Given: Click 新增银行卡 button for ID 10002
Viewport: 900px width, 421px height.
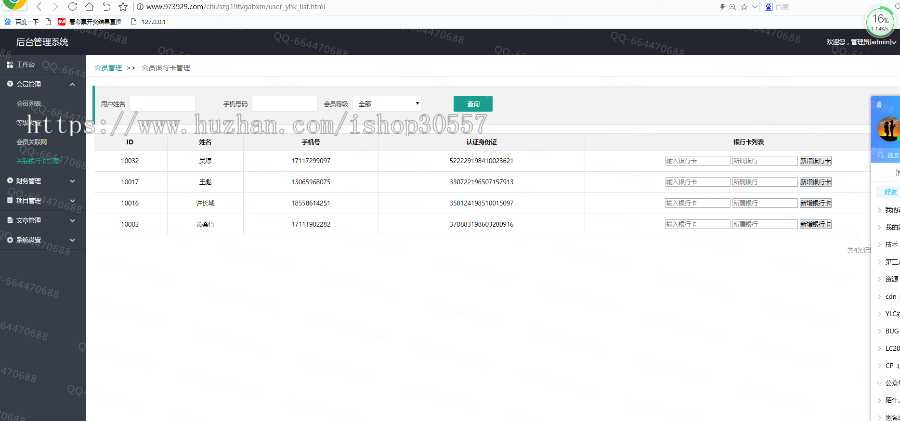Looking at the screenshot, I should click(x=816, y=224).
